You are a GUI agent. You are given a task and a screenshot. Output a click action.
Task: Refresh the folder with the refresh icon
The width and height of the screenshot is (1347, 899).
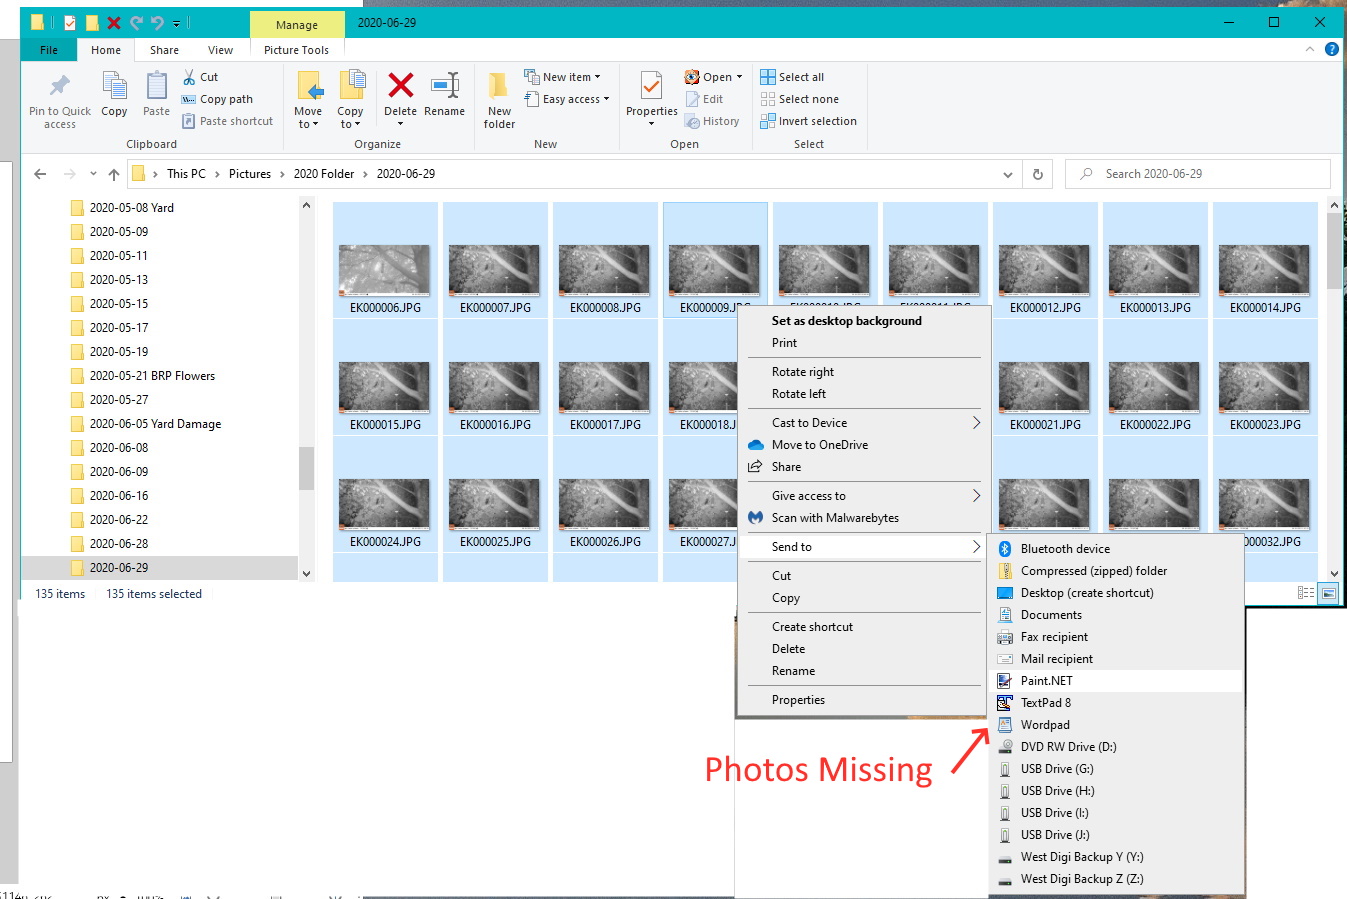pyautogui.click(x=1037, y=173)
